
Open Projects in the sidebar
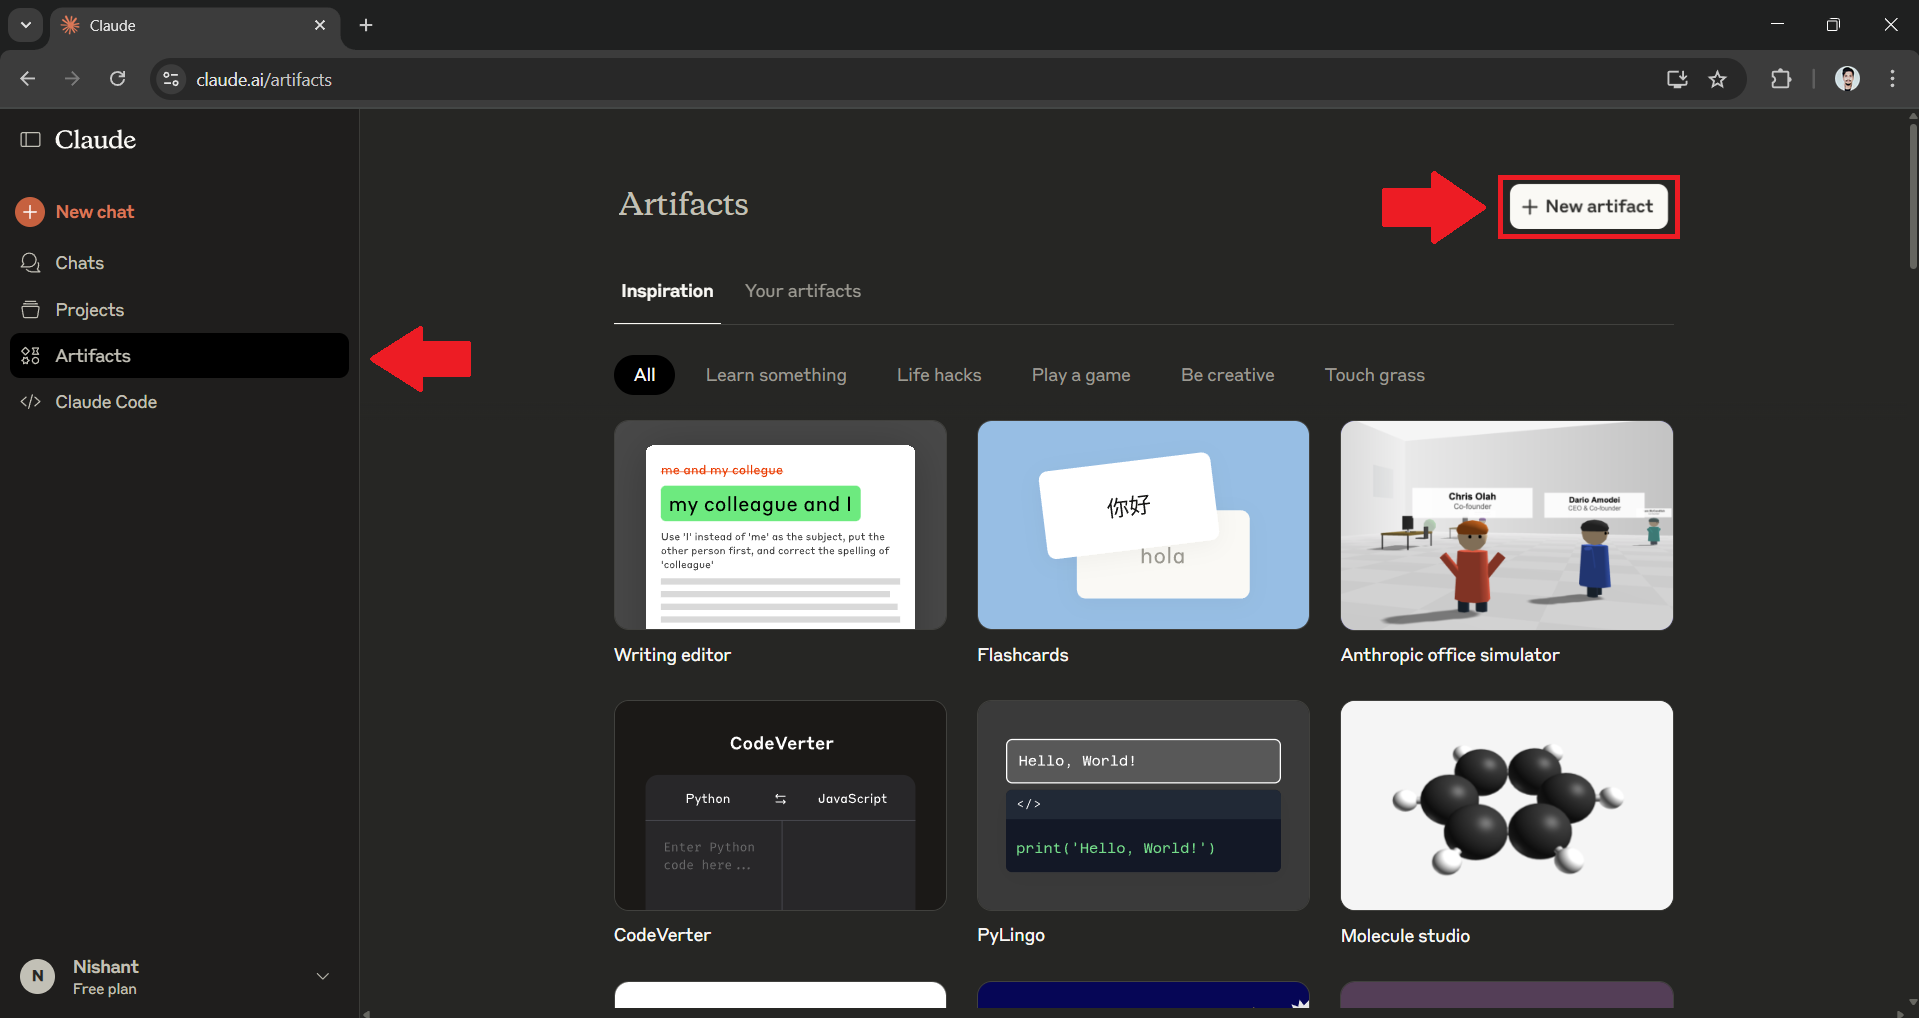tap(179, 310)
